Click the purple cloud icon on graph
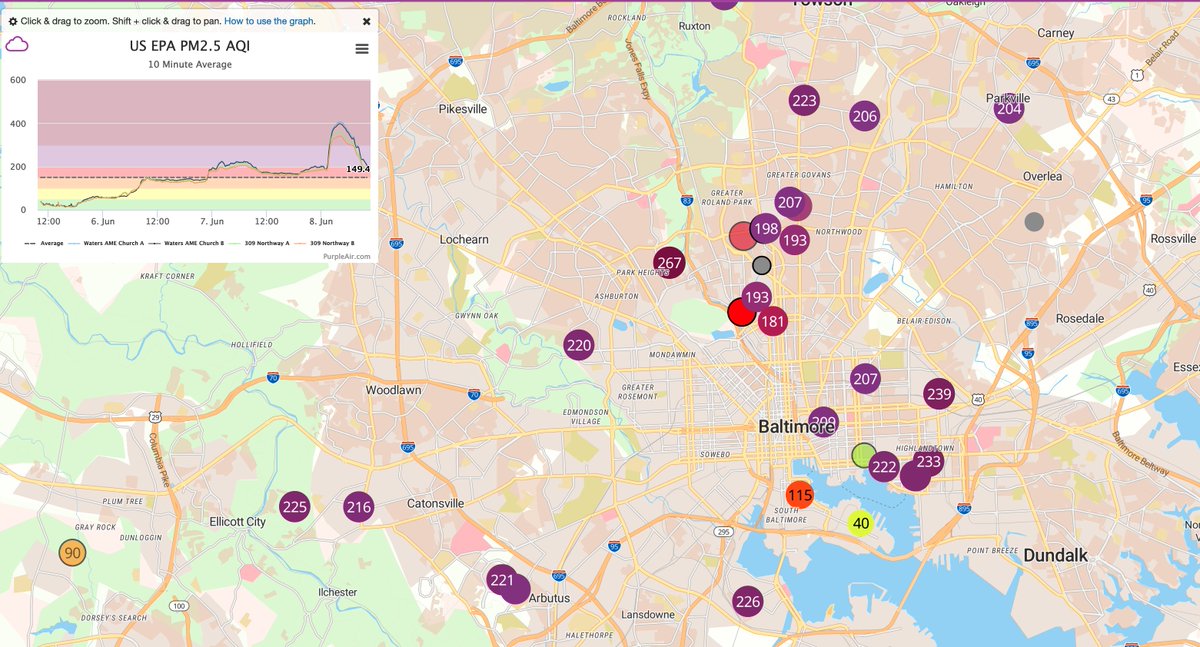 coord(18,45)
